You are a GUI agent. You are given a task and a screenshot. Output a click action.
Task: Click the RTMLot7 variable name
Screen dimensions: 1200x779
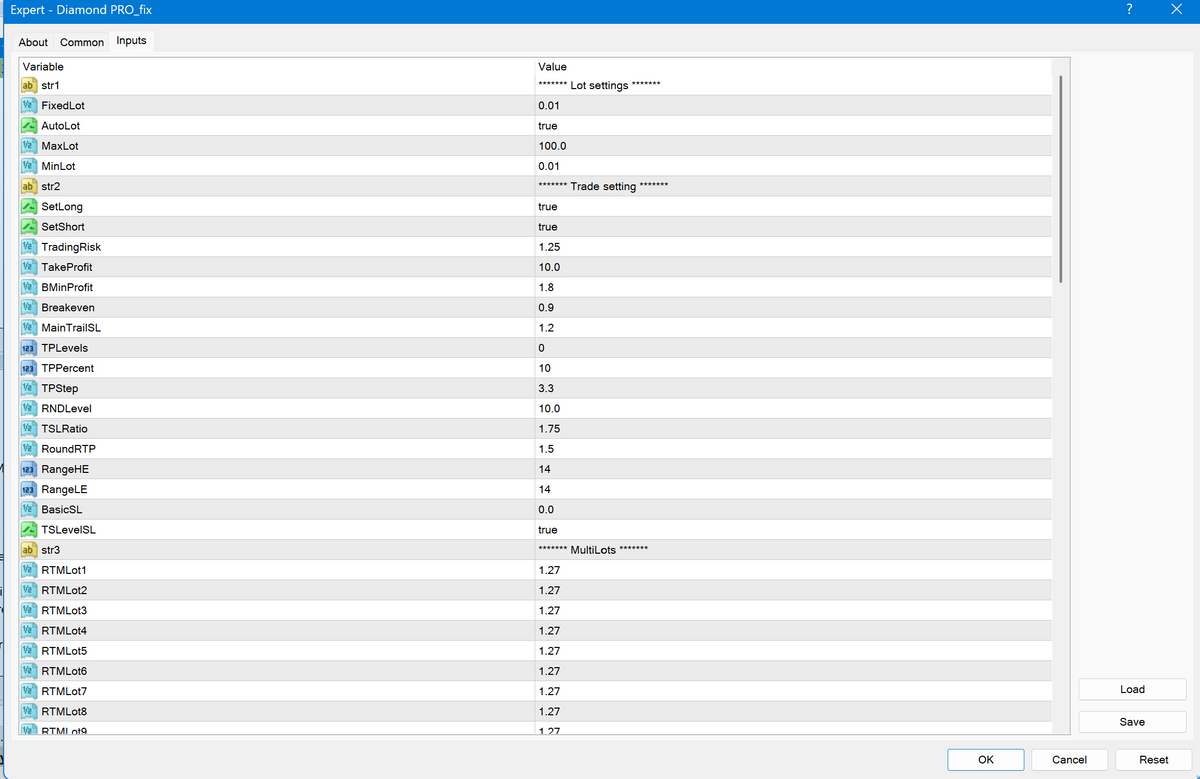64,691
